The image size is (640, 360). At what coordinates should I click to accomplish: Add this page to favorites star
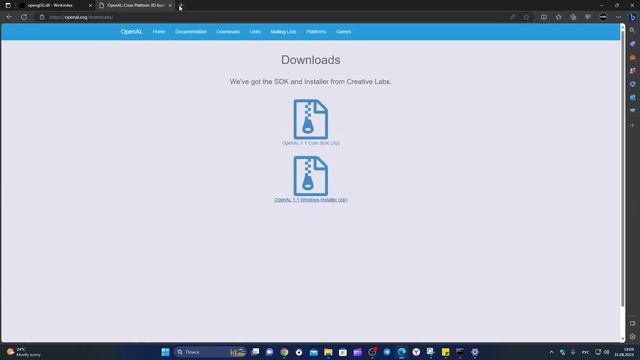(x=527, y=17)
